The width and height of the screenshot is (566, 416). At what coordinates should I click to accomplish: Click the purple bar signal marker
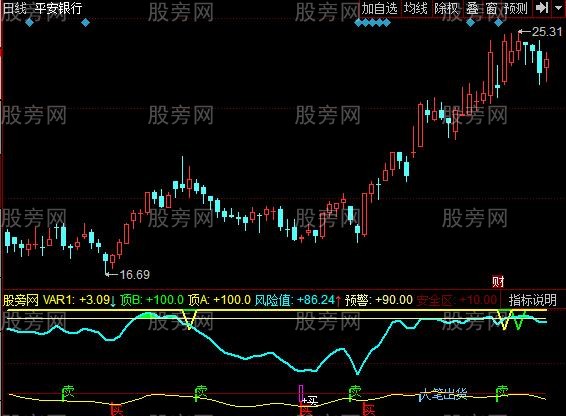301,393
